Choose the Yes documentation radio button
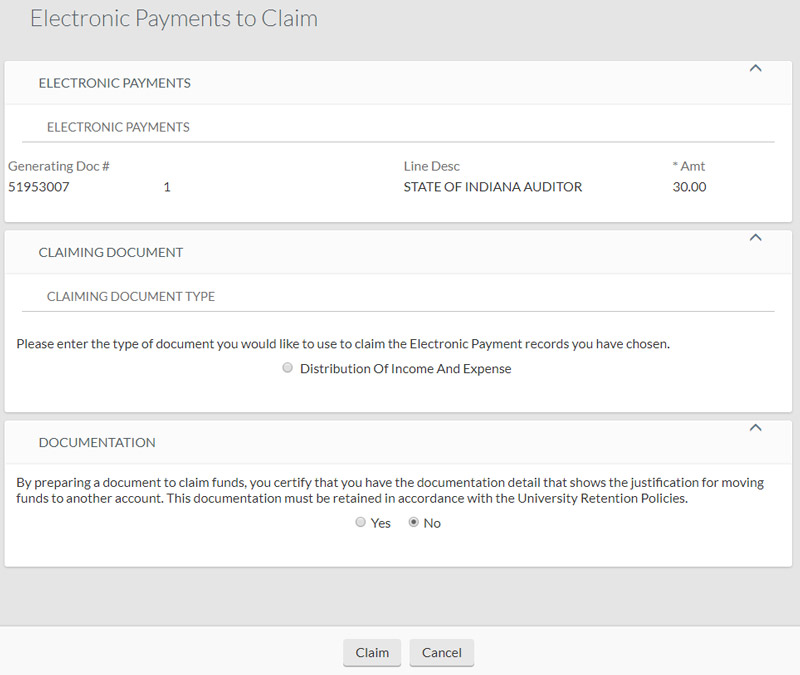This screenshot has height=675, width=800. point(361,523)
